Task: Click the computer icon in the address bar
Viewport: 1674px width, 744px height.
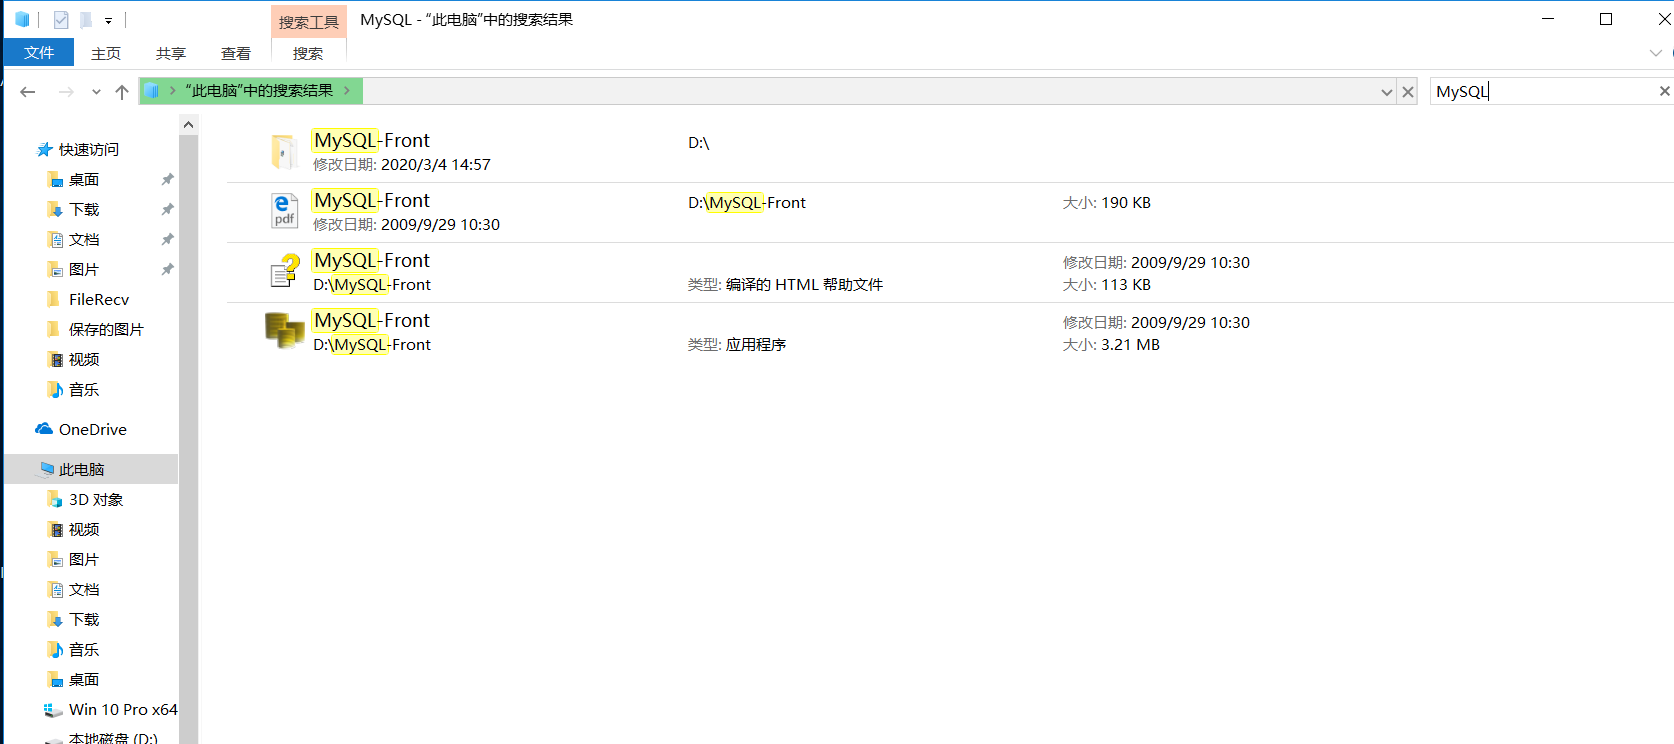Action: pyautogui.click(x=152, y=91)
